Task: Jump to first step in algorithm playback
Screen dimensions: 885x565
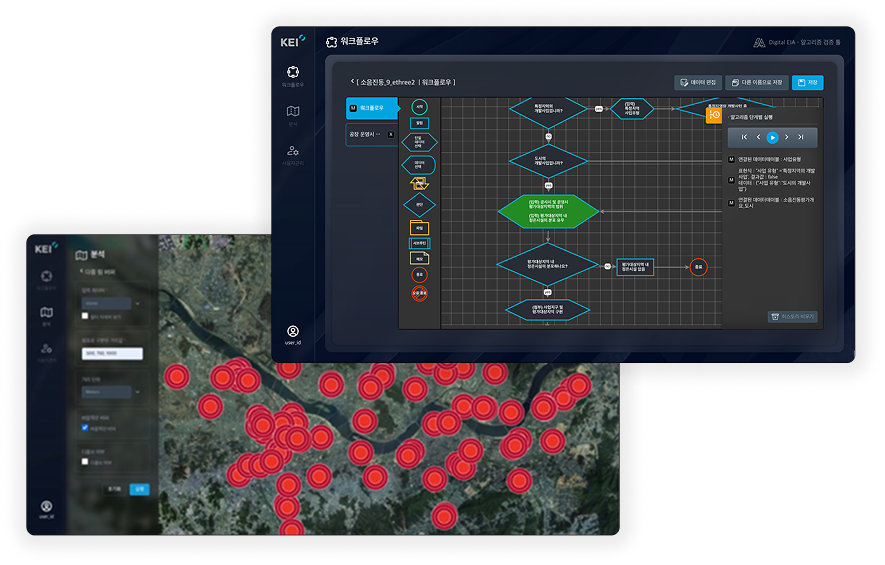Action: pyautogui.click(x=744, y=137)
